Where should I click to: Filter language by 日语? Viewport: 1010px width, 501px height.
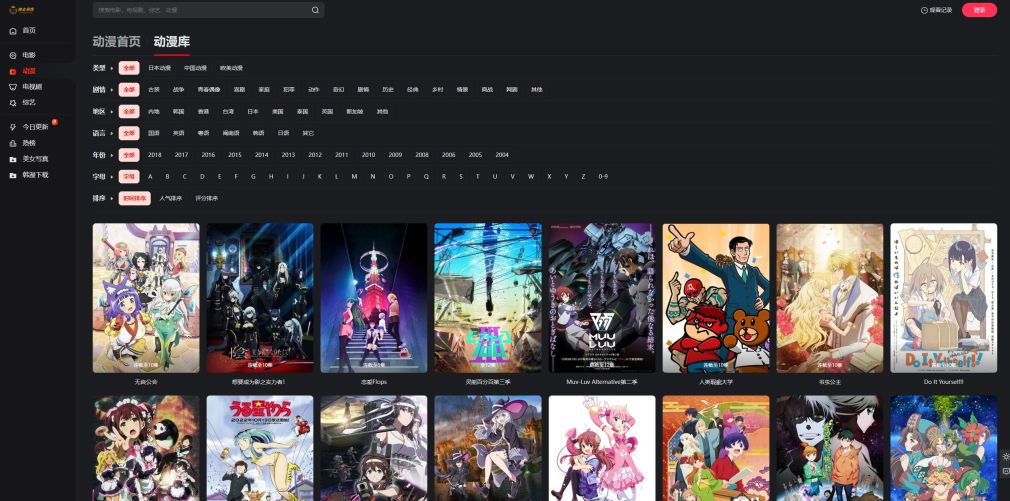click(283, 133)
